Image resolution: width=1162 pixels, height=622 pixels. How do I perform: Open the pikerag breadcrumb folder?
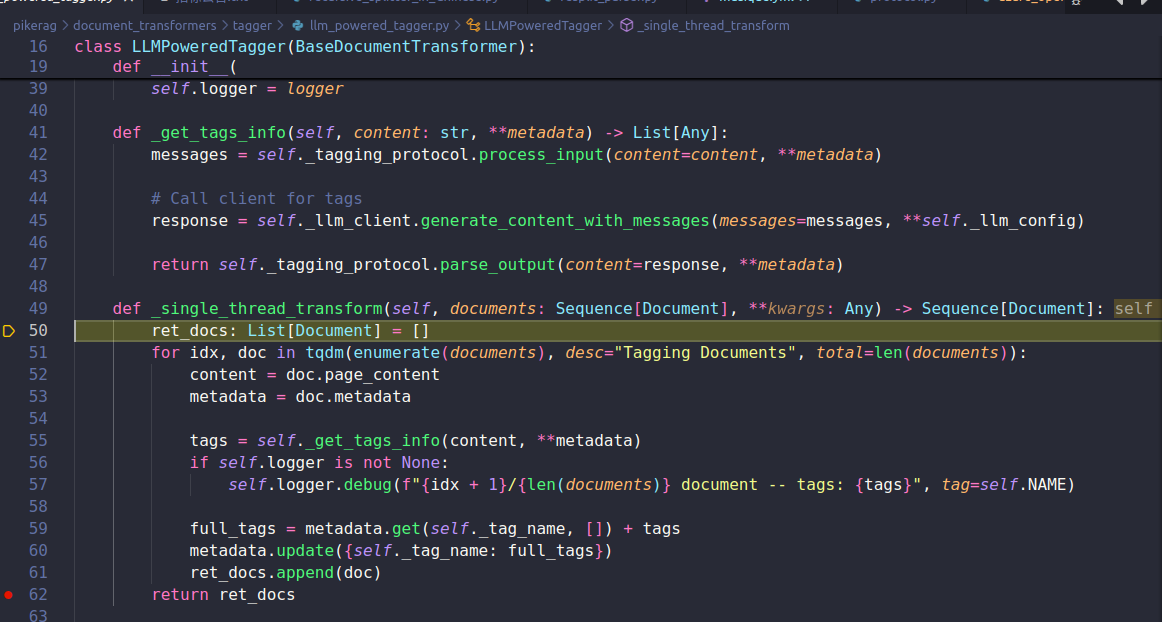point(34,25)
